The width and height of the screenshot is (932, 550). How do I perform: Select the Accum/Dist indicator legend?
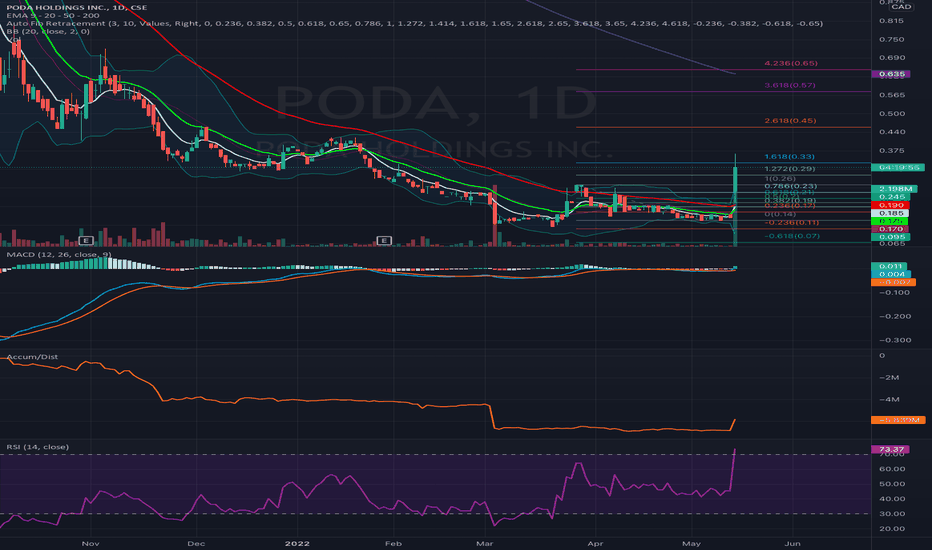[32, 357]
